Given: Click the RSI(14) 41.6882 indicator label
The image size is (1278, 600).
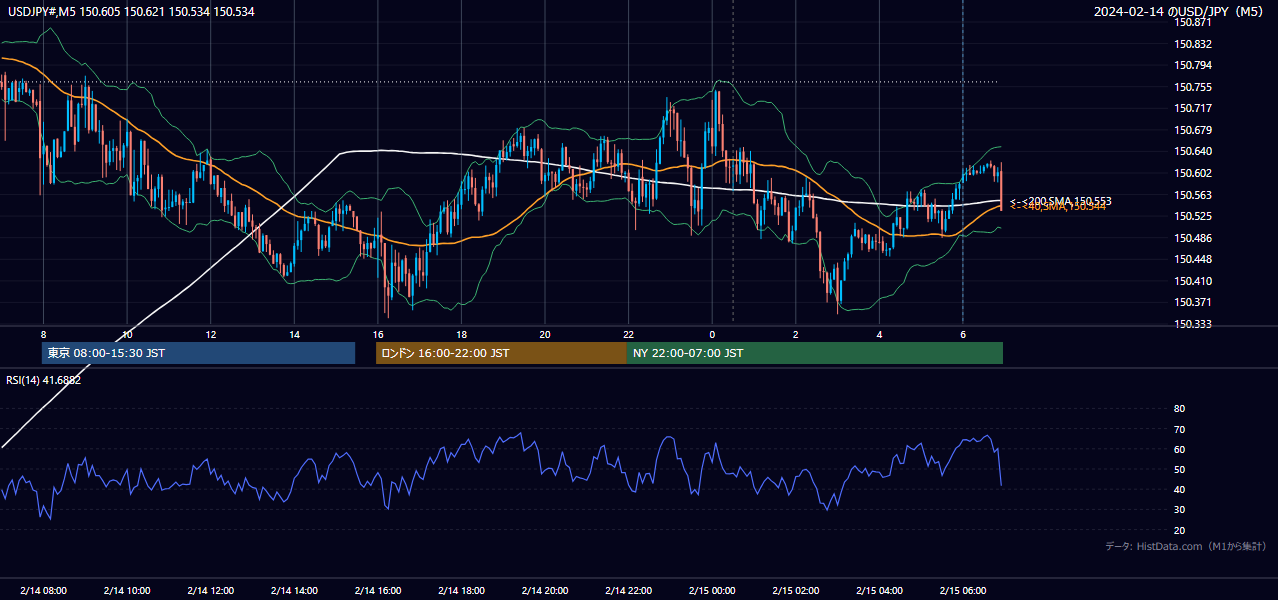Looking at the screenshot, I should [x=44, y=380].
